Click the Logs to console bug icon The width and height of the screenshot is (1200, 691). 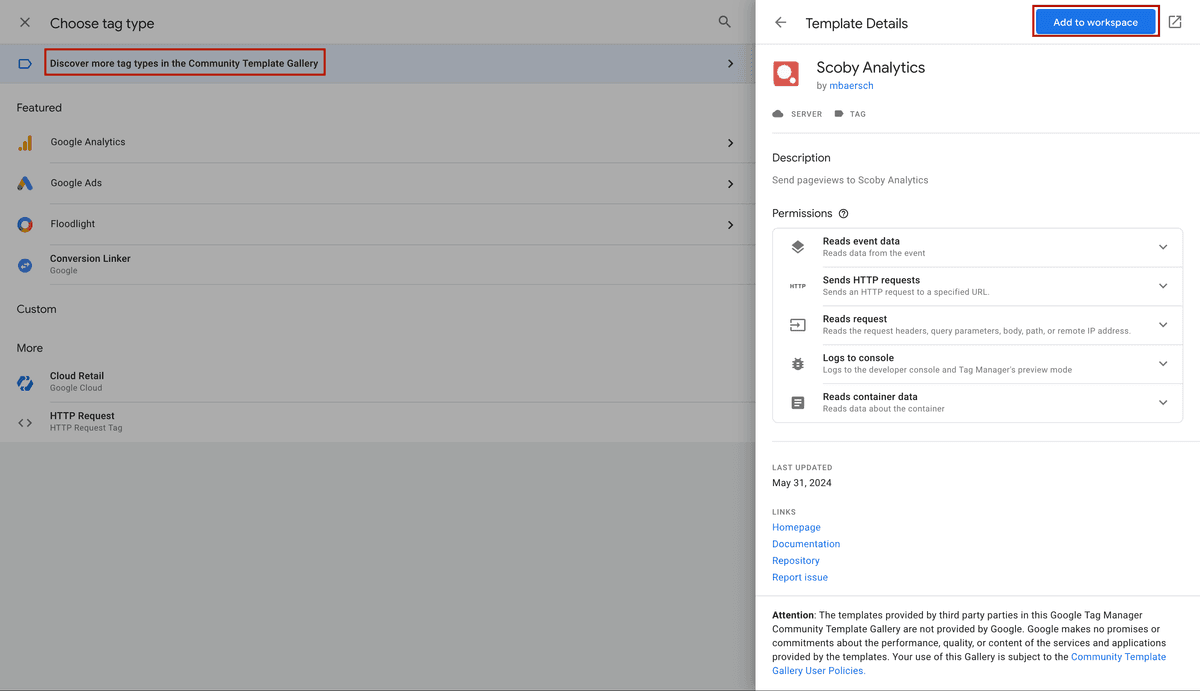798,364
